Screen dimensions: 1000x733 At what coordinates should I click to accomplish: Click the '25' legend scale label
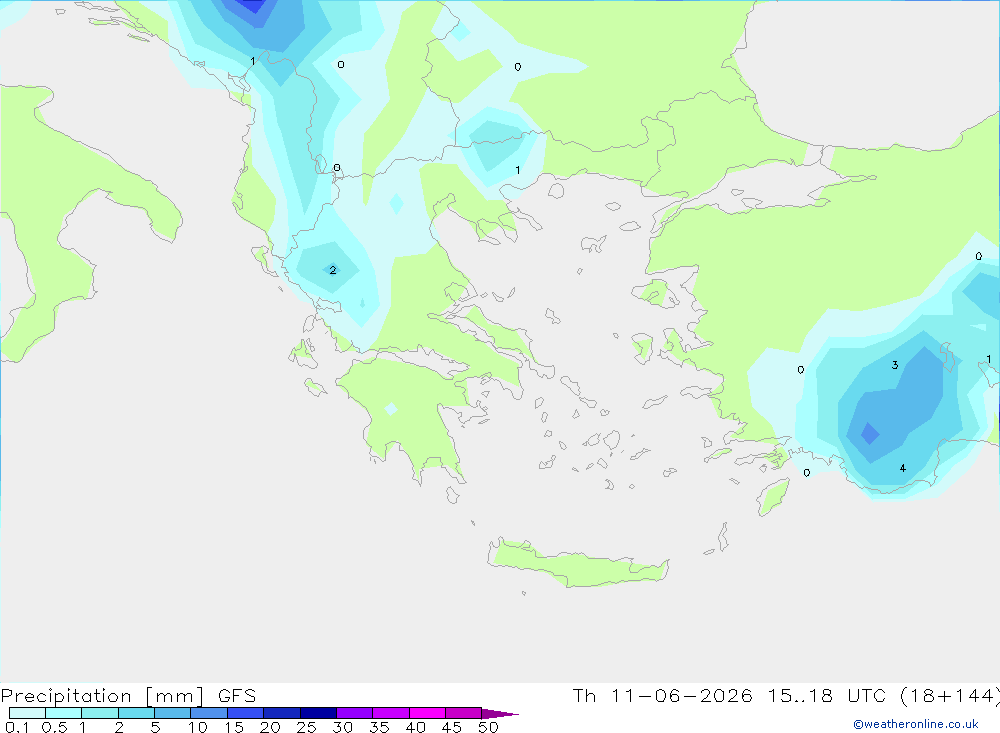click(x=307, y=727)
